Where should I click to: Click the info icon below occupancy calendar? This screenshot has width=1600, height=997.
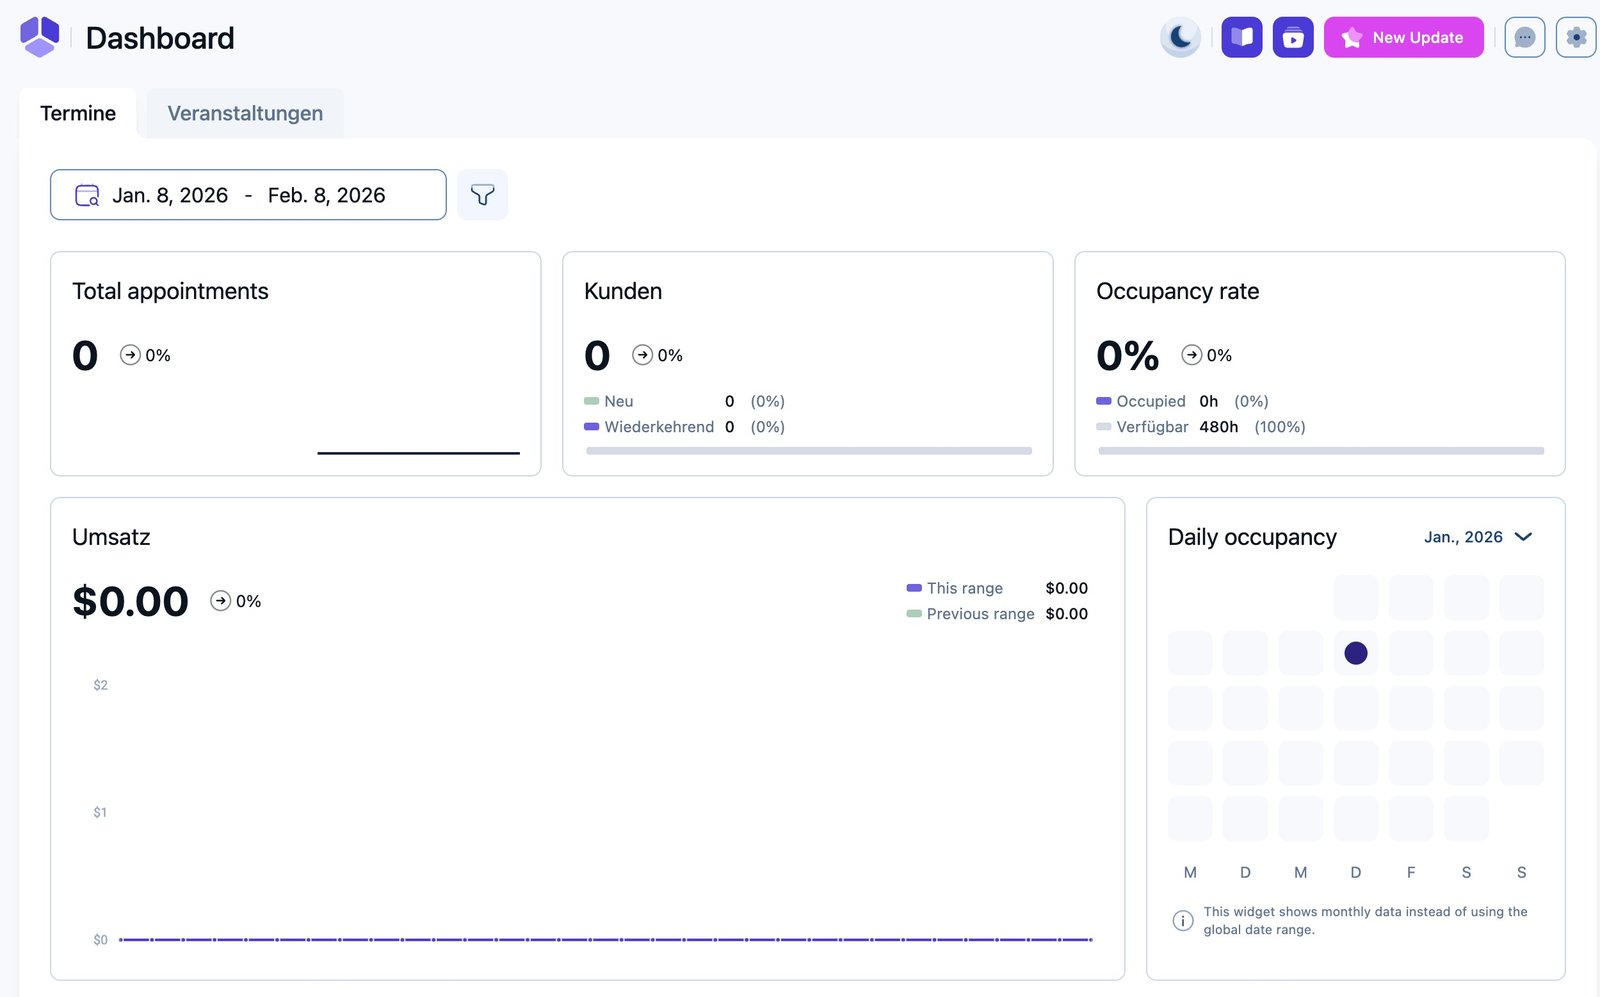point(1182,920)
